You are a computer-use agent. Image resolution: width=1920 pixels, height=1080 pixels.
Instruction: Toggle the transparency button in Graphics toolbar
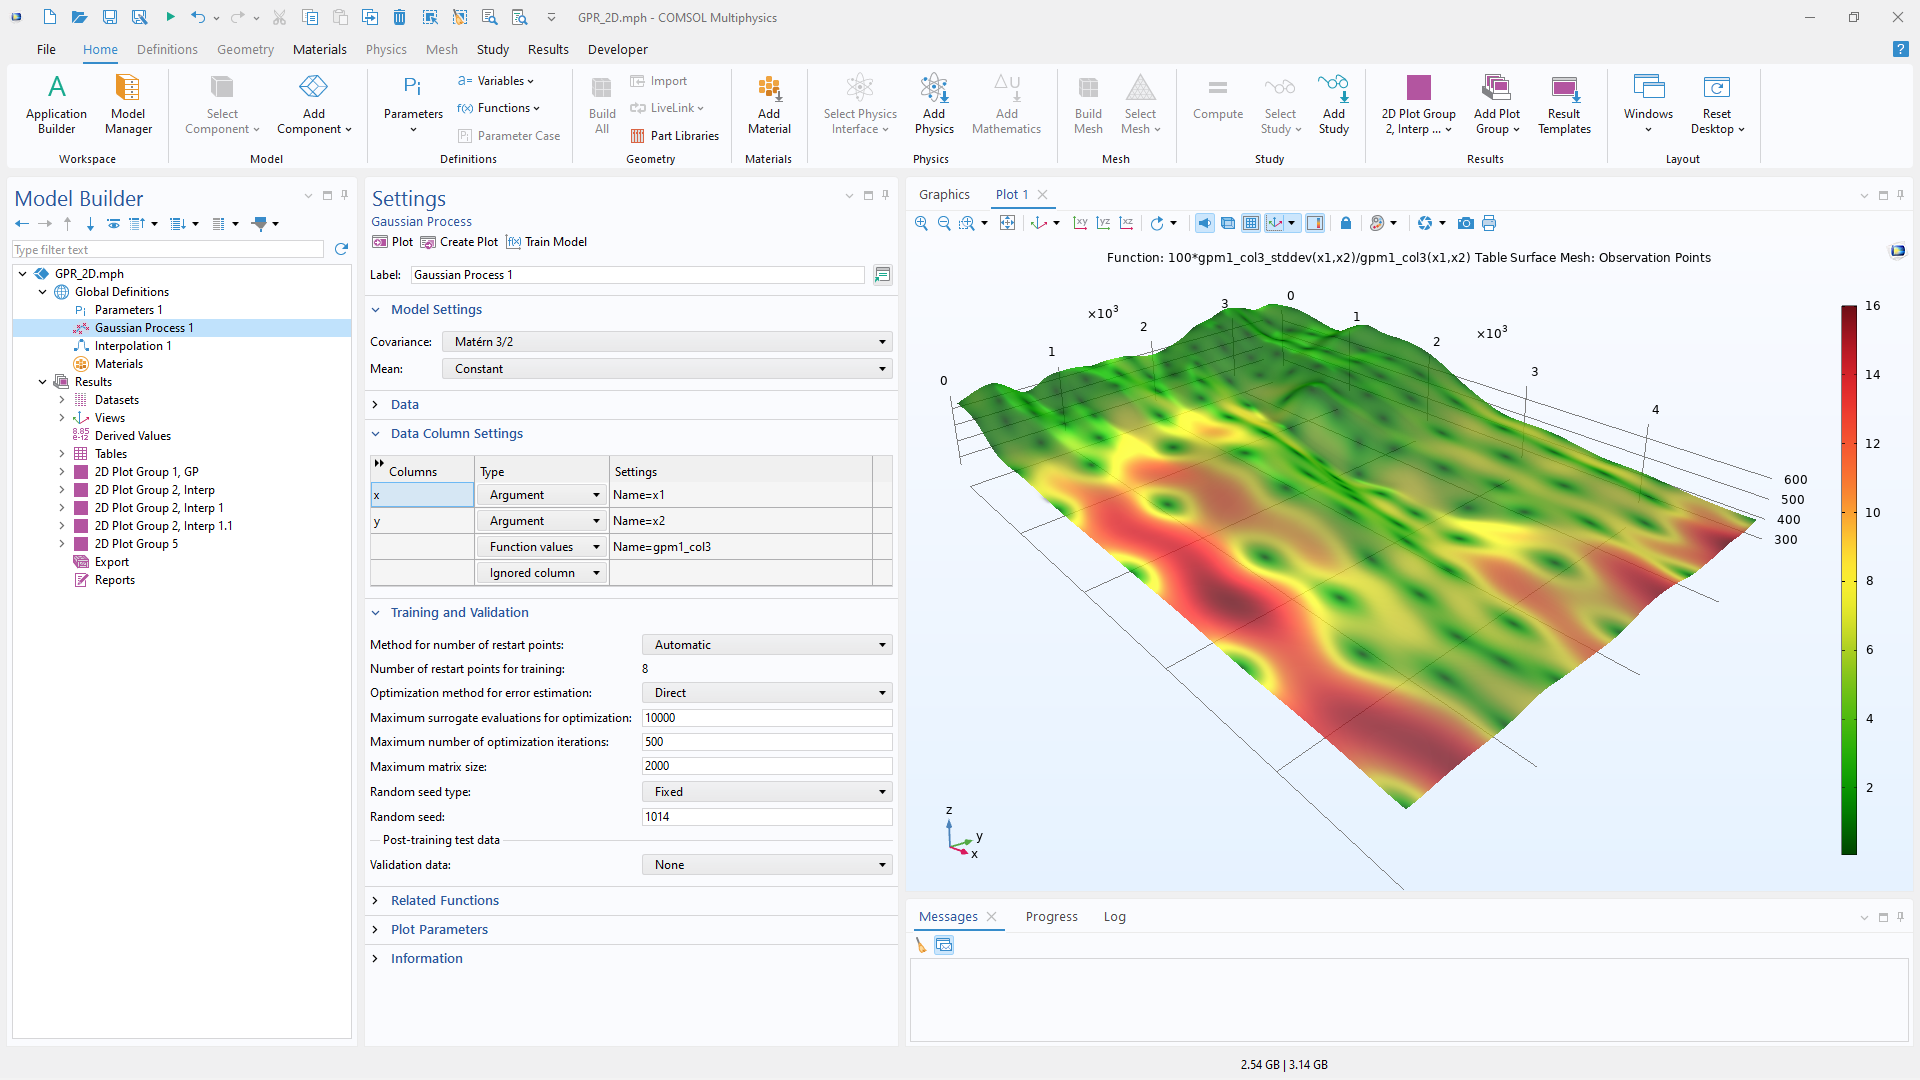[x=1228, y=223]
